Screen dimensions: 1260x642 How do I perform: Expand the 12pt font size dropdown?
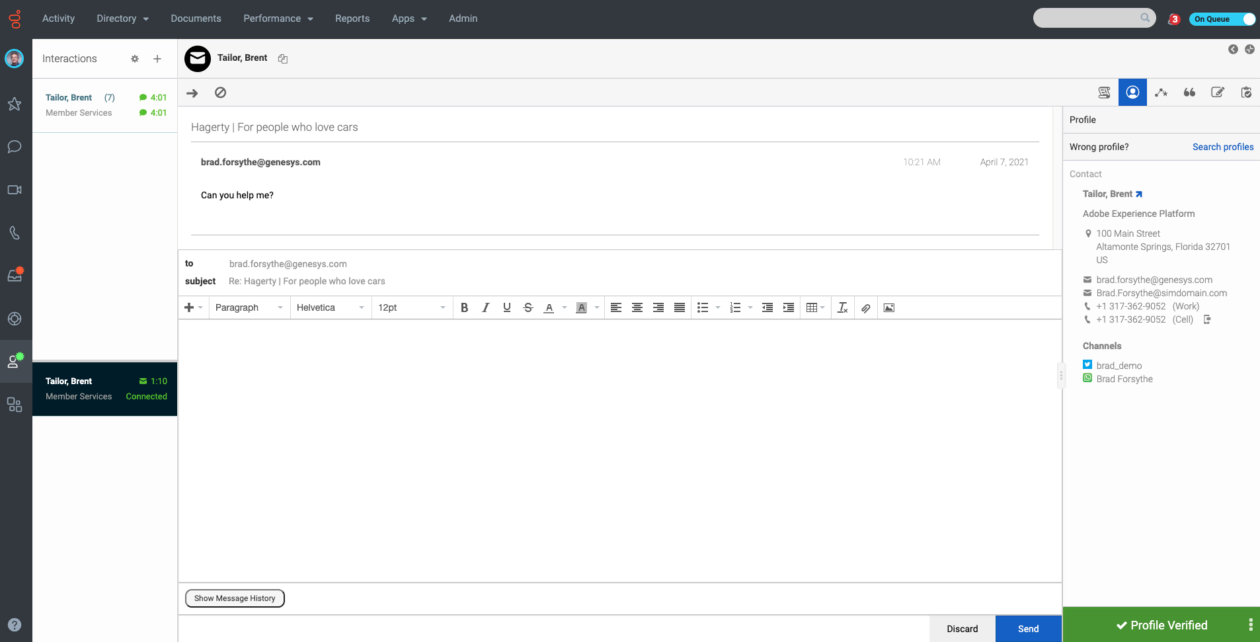pos(411,307)
